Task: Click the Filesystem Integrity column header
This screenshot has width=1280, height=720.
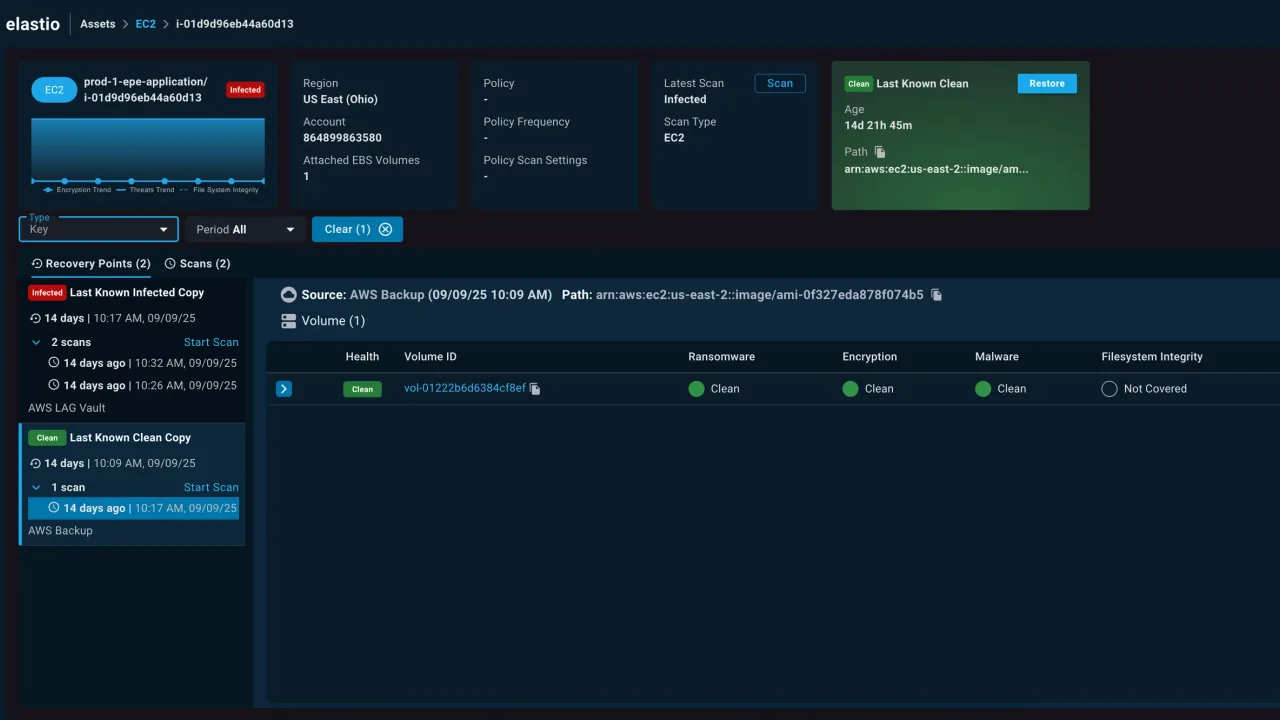Action: tap(1152, 357)
